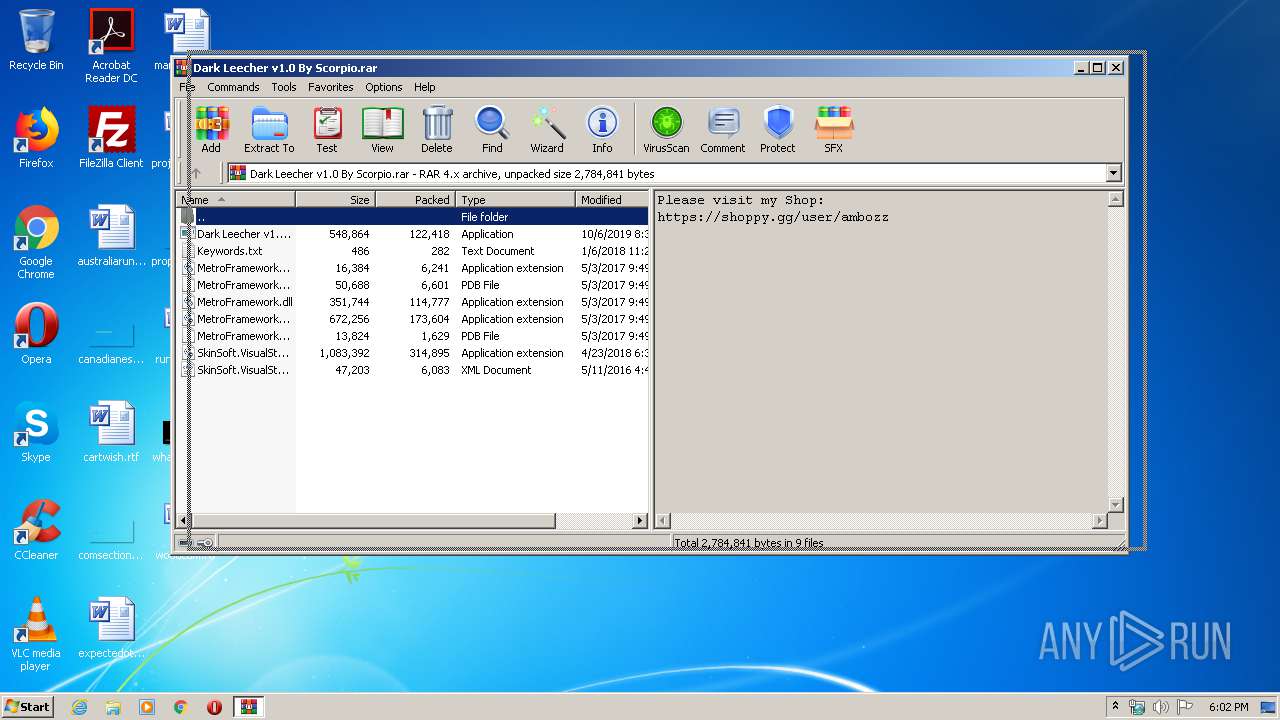The width and height of the screenshot is (1280, 720).
Task: Open the Help menu
Action: tap(425, 87)
